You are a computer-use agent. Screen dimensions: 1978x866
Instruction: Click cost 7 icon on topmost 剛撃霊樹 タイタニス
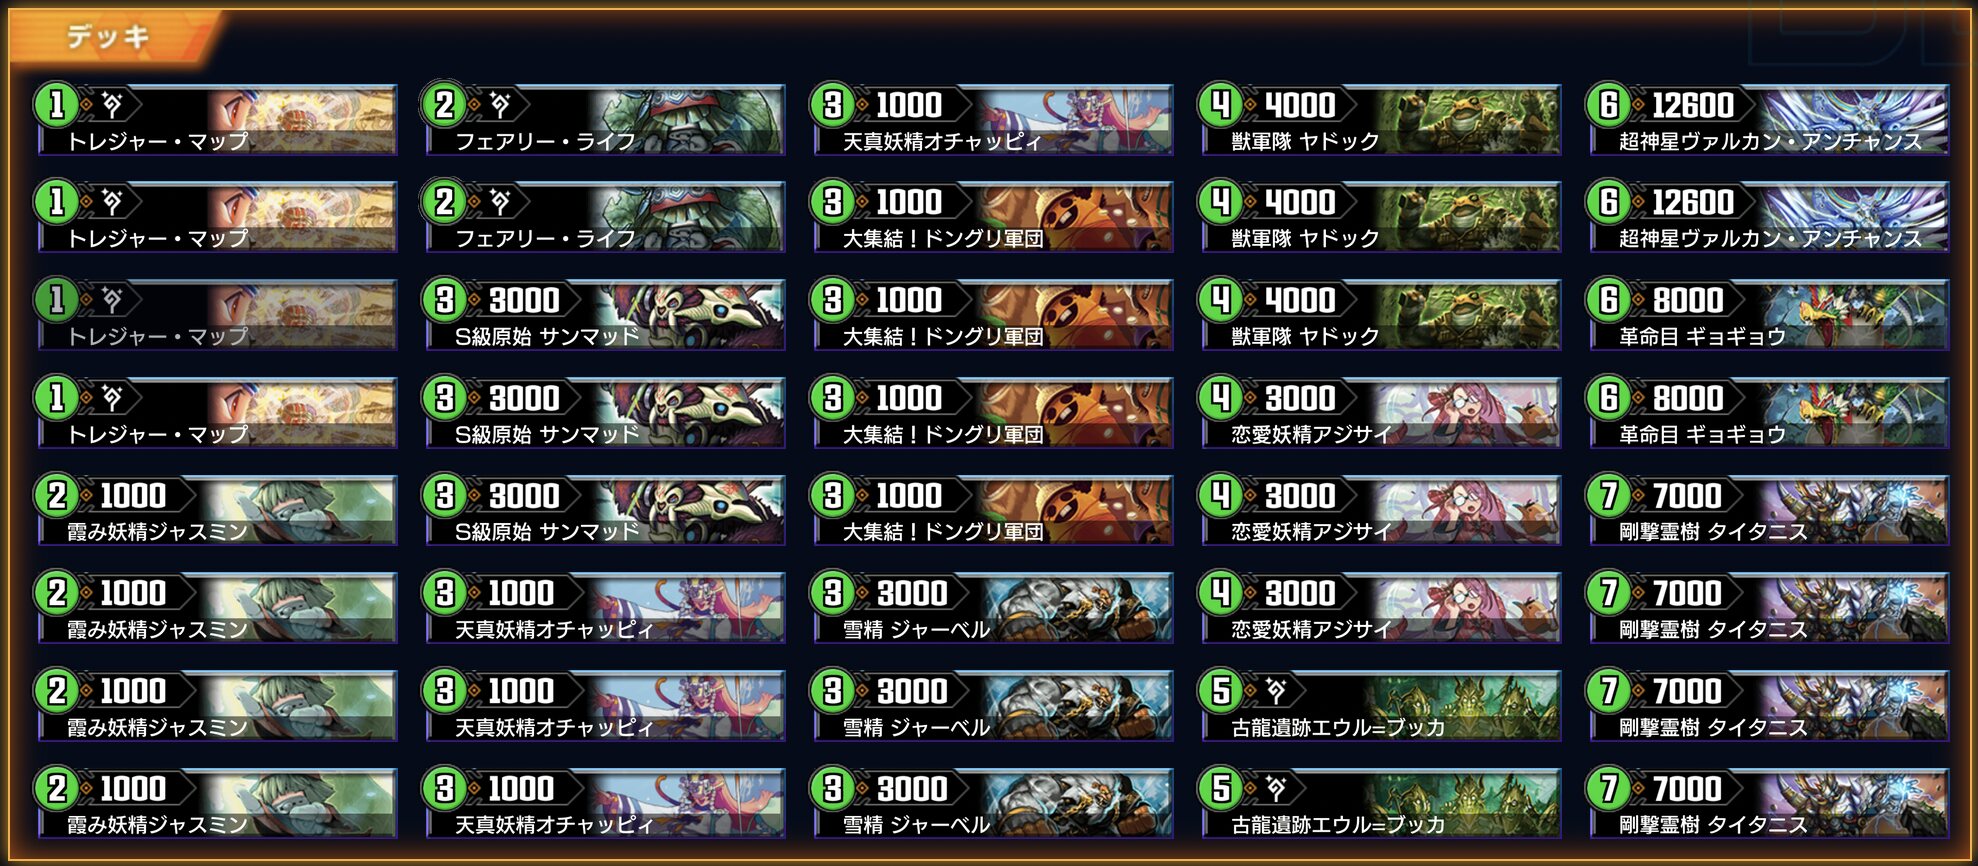click(1609, 495)
